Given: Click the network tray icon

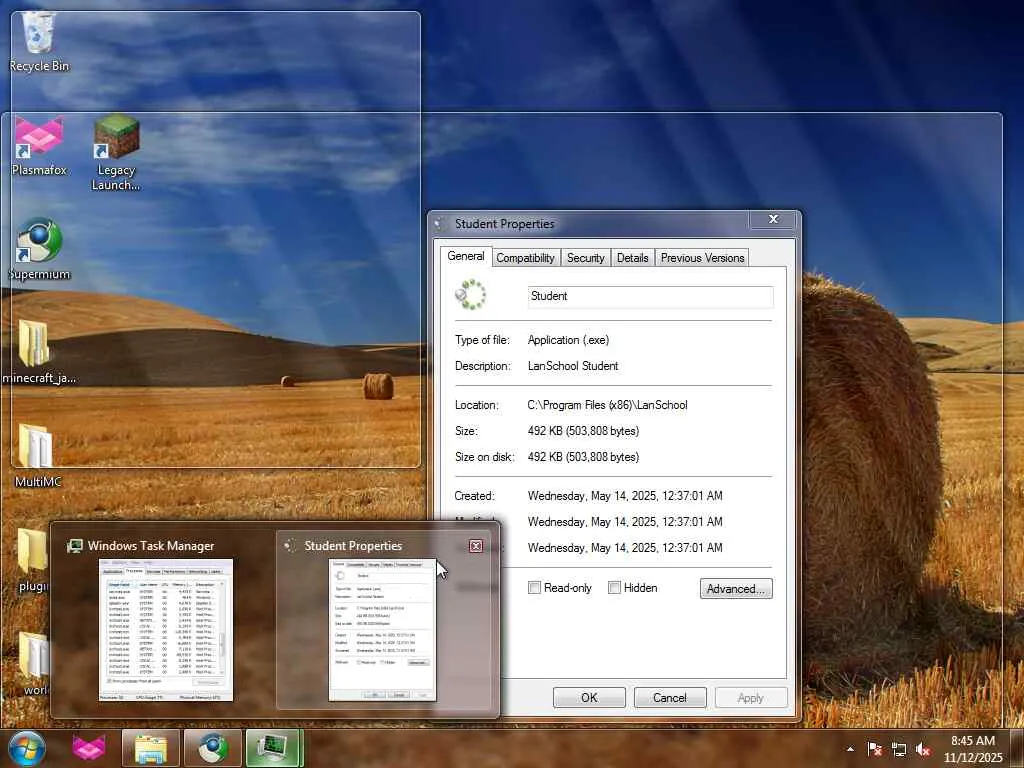Looking at the screenshot, I should coord(899,749).
